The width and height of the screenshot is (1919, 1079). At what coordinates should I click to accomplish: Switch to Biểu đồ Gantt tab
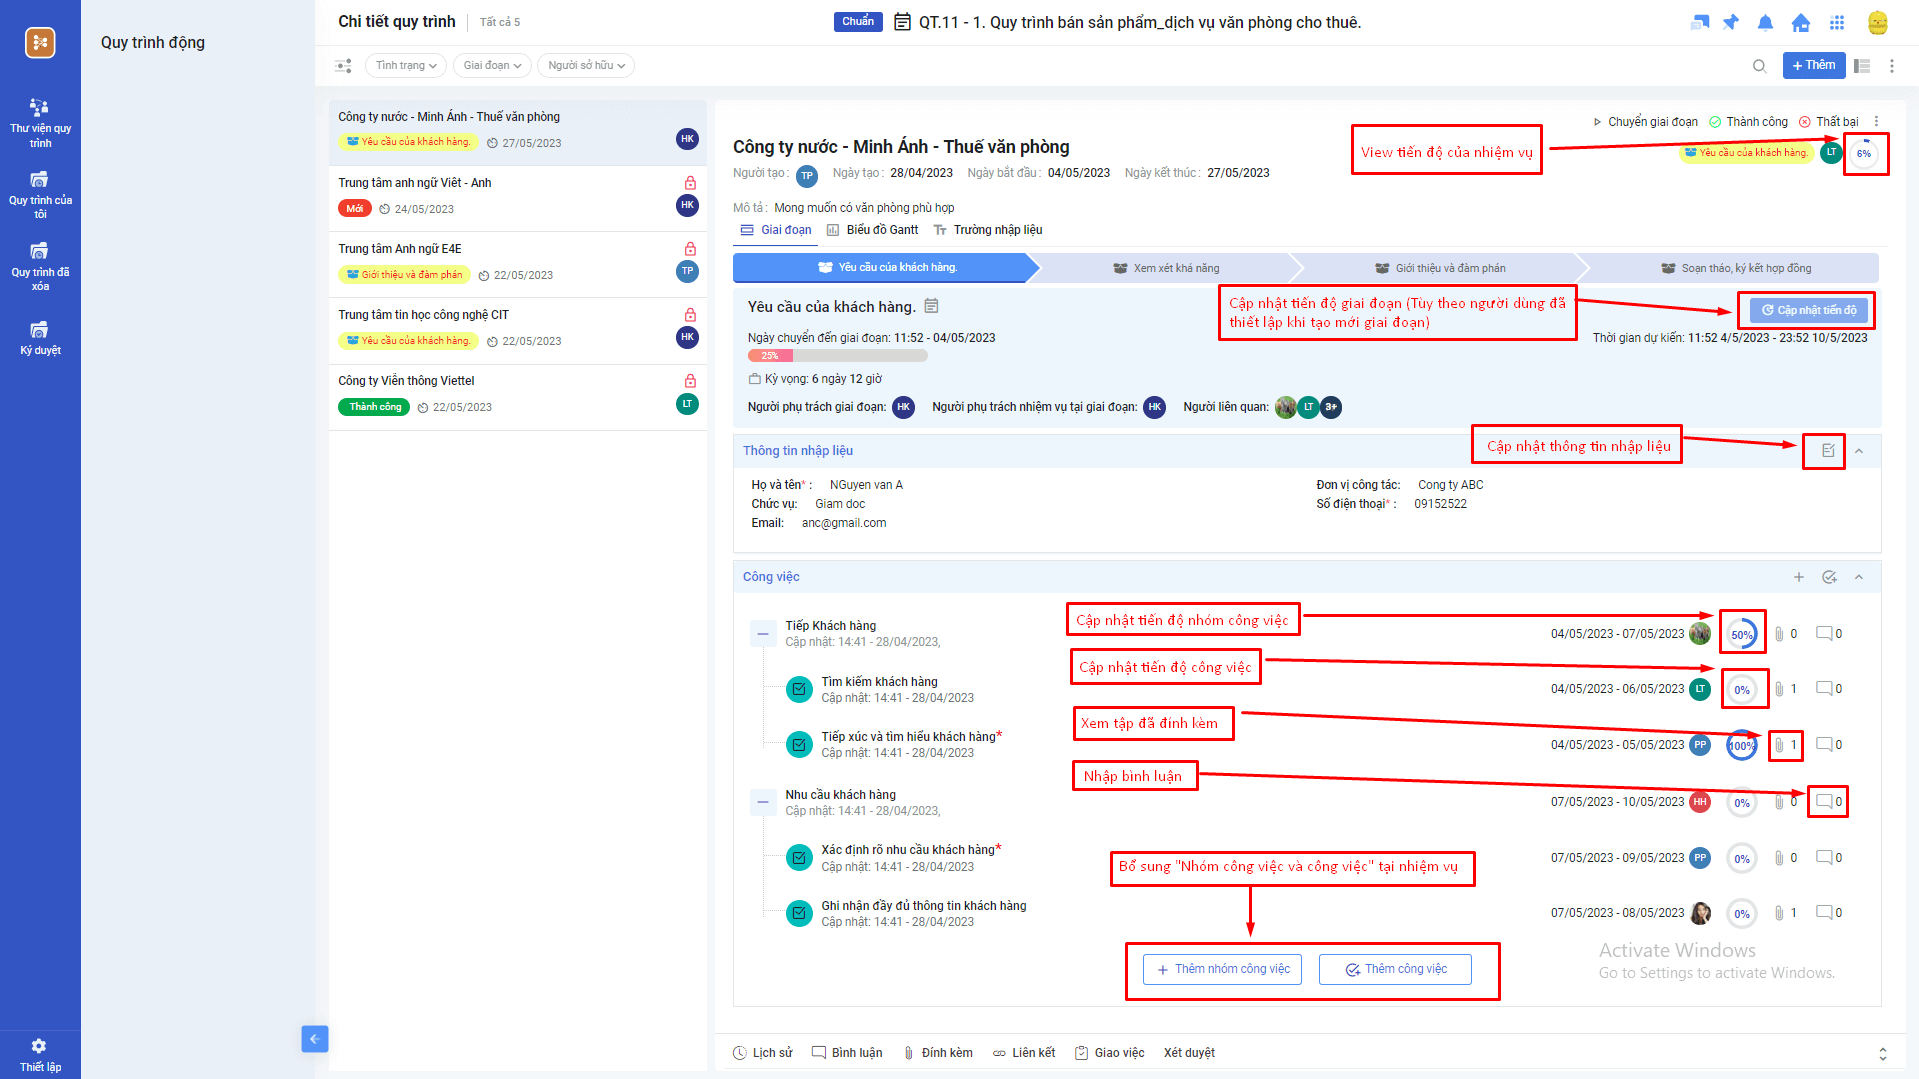[x=872, y=230]
